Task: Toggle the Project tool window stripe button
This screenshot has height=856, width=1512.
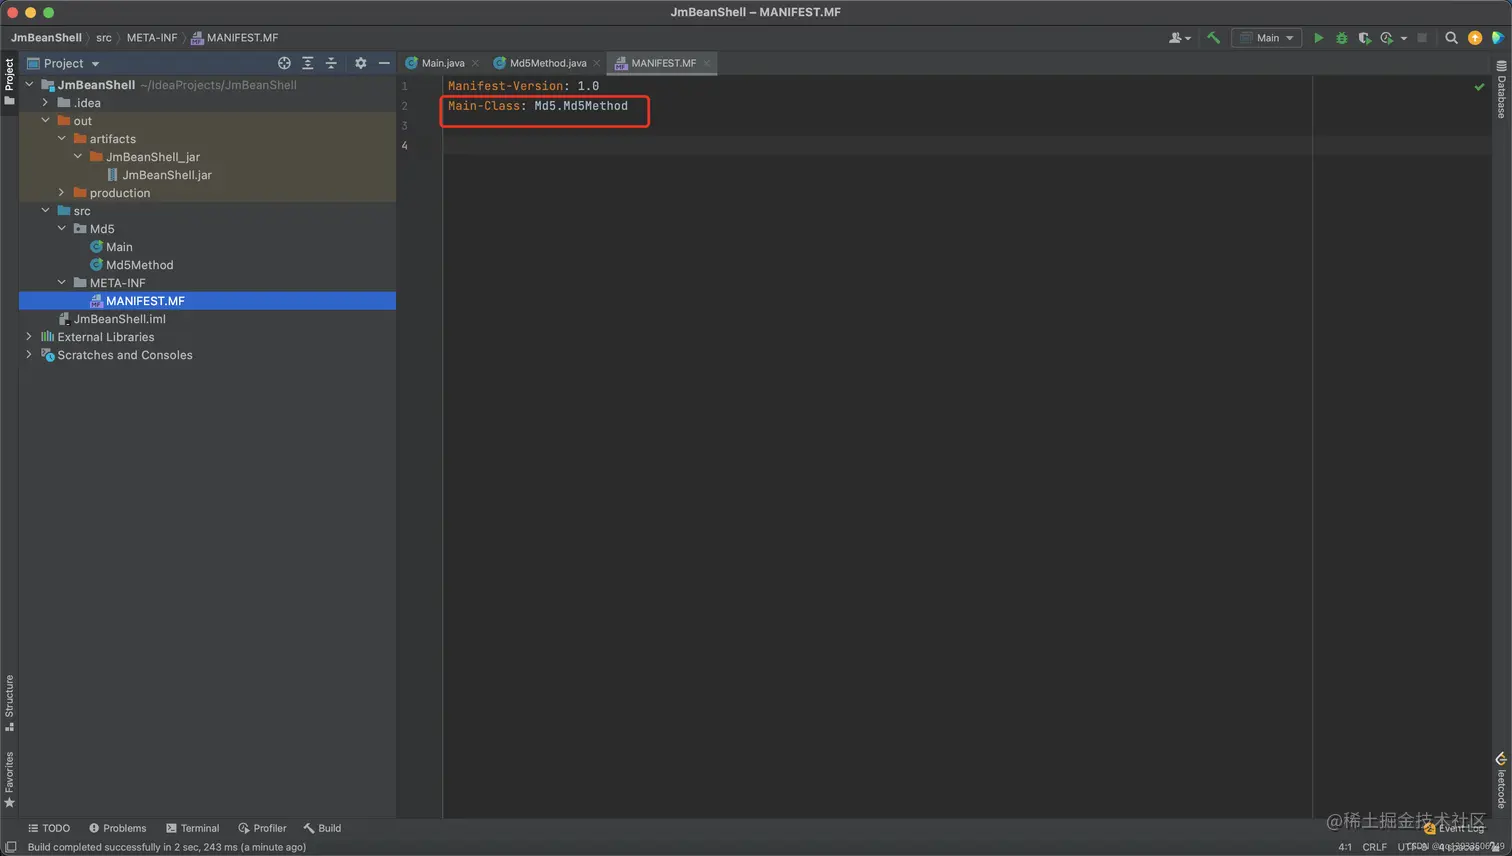Action: [9, 82]
